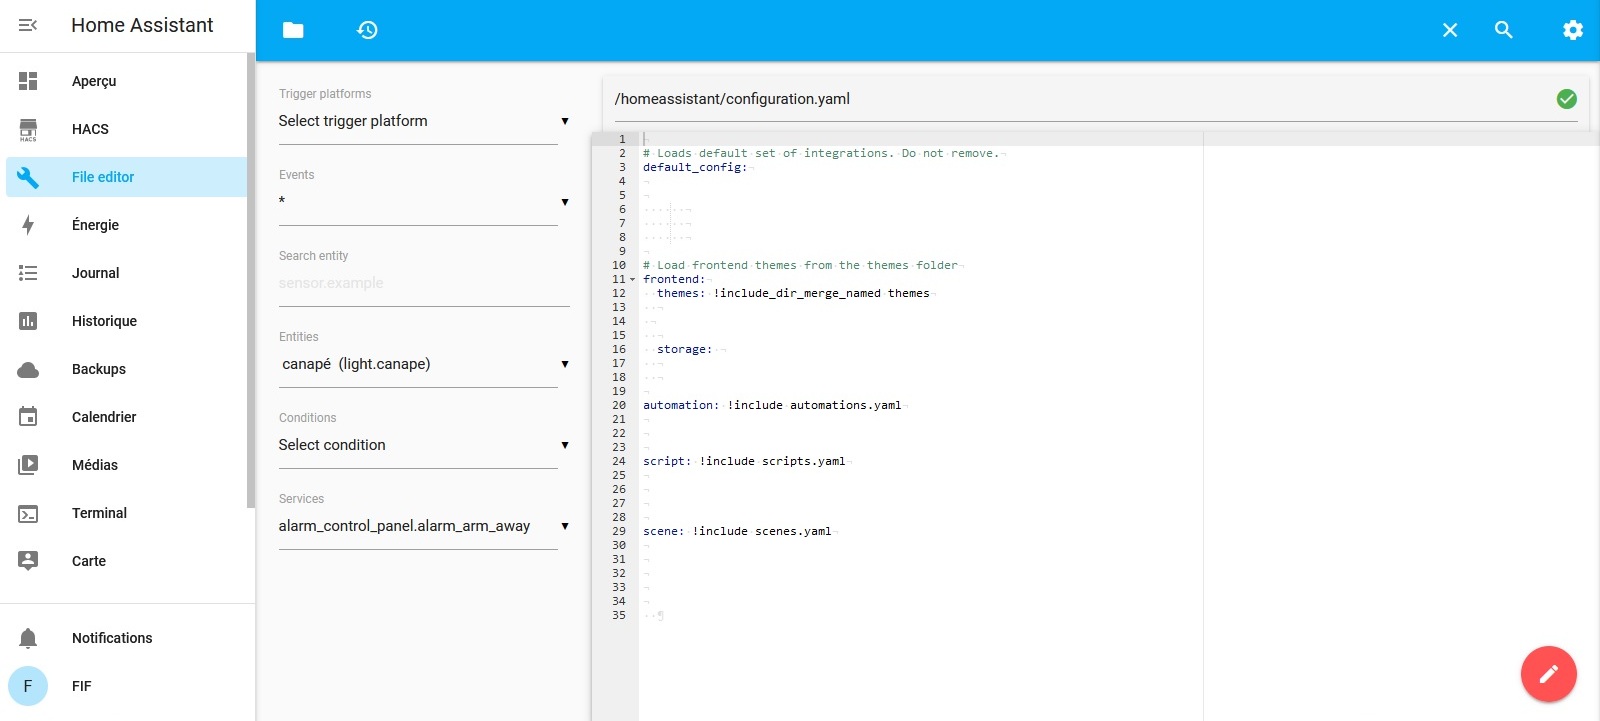1600x721 pixels.
Task: Click line 3 default_config text
Action: coord(695,167)
